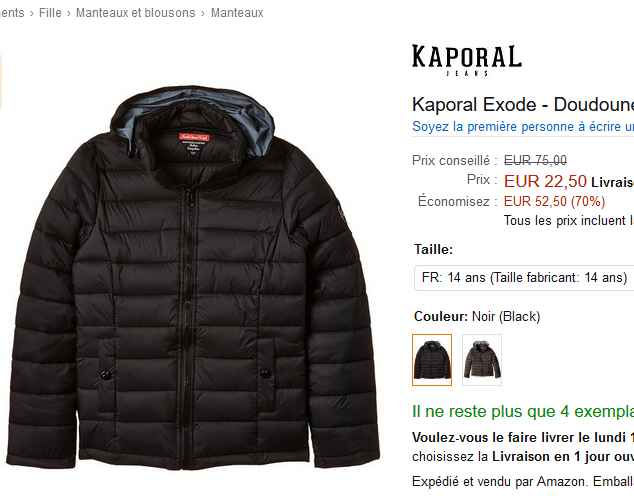Click the red EUR 22,50 price
Screen dimensions: 634x498
(x=545, y=181)
